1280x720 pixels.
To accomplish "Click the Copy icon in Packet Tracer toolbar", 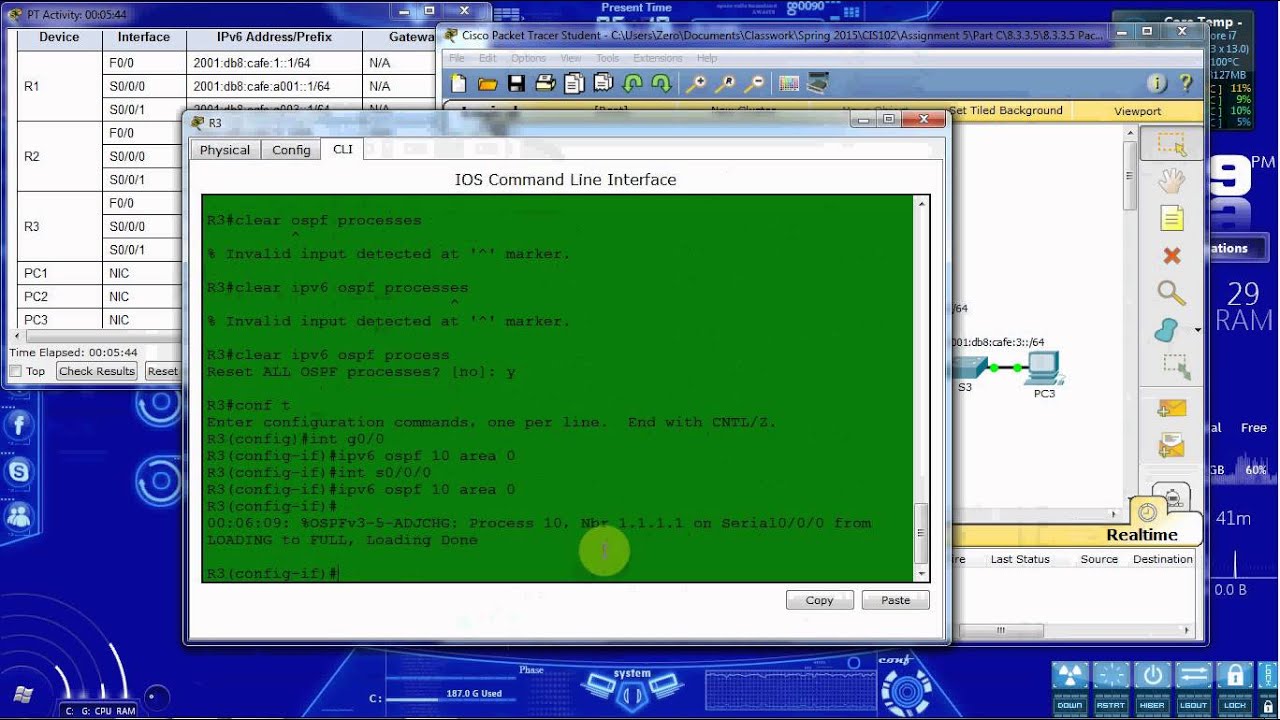I will pyautogui.click(x=574, y=84).
